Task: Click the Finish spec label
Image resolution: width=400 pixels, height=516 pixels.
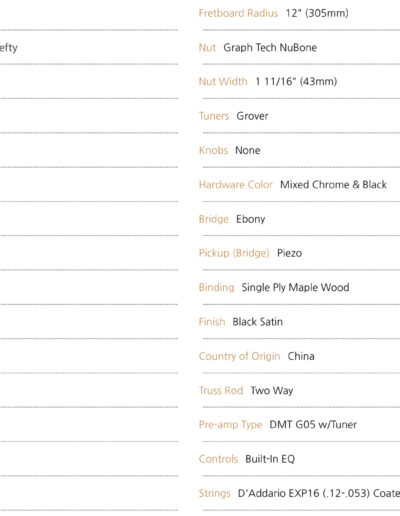Action: 212,322
